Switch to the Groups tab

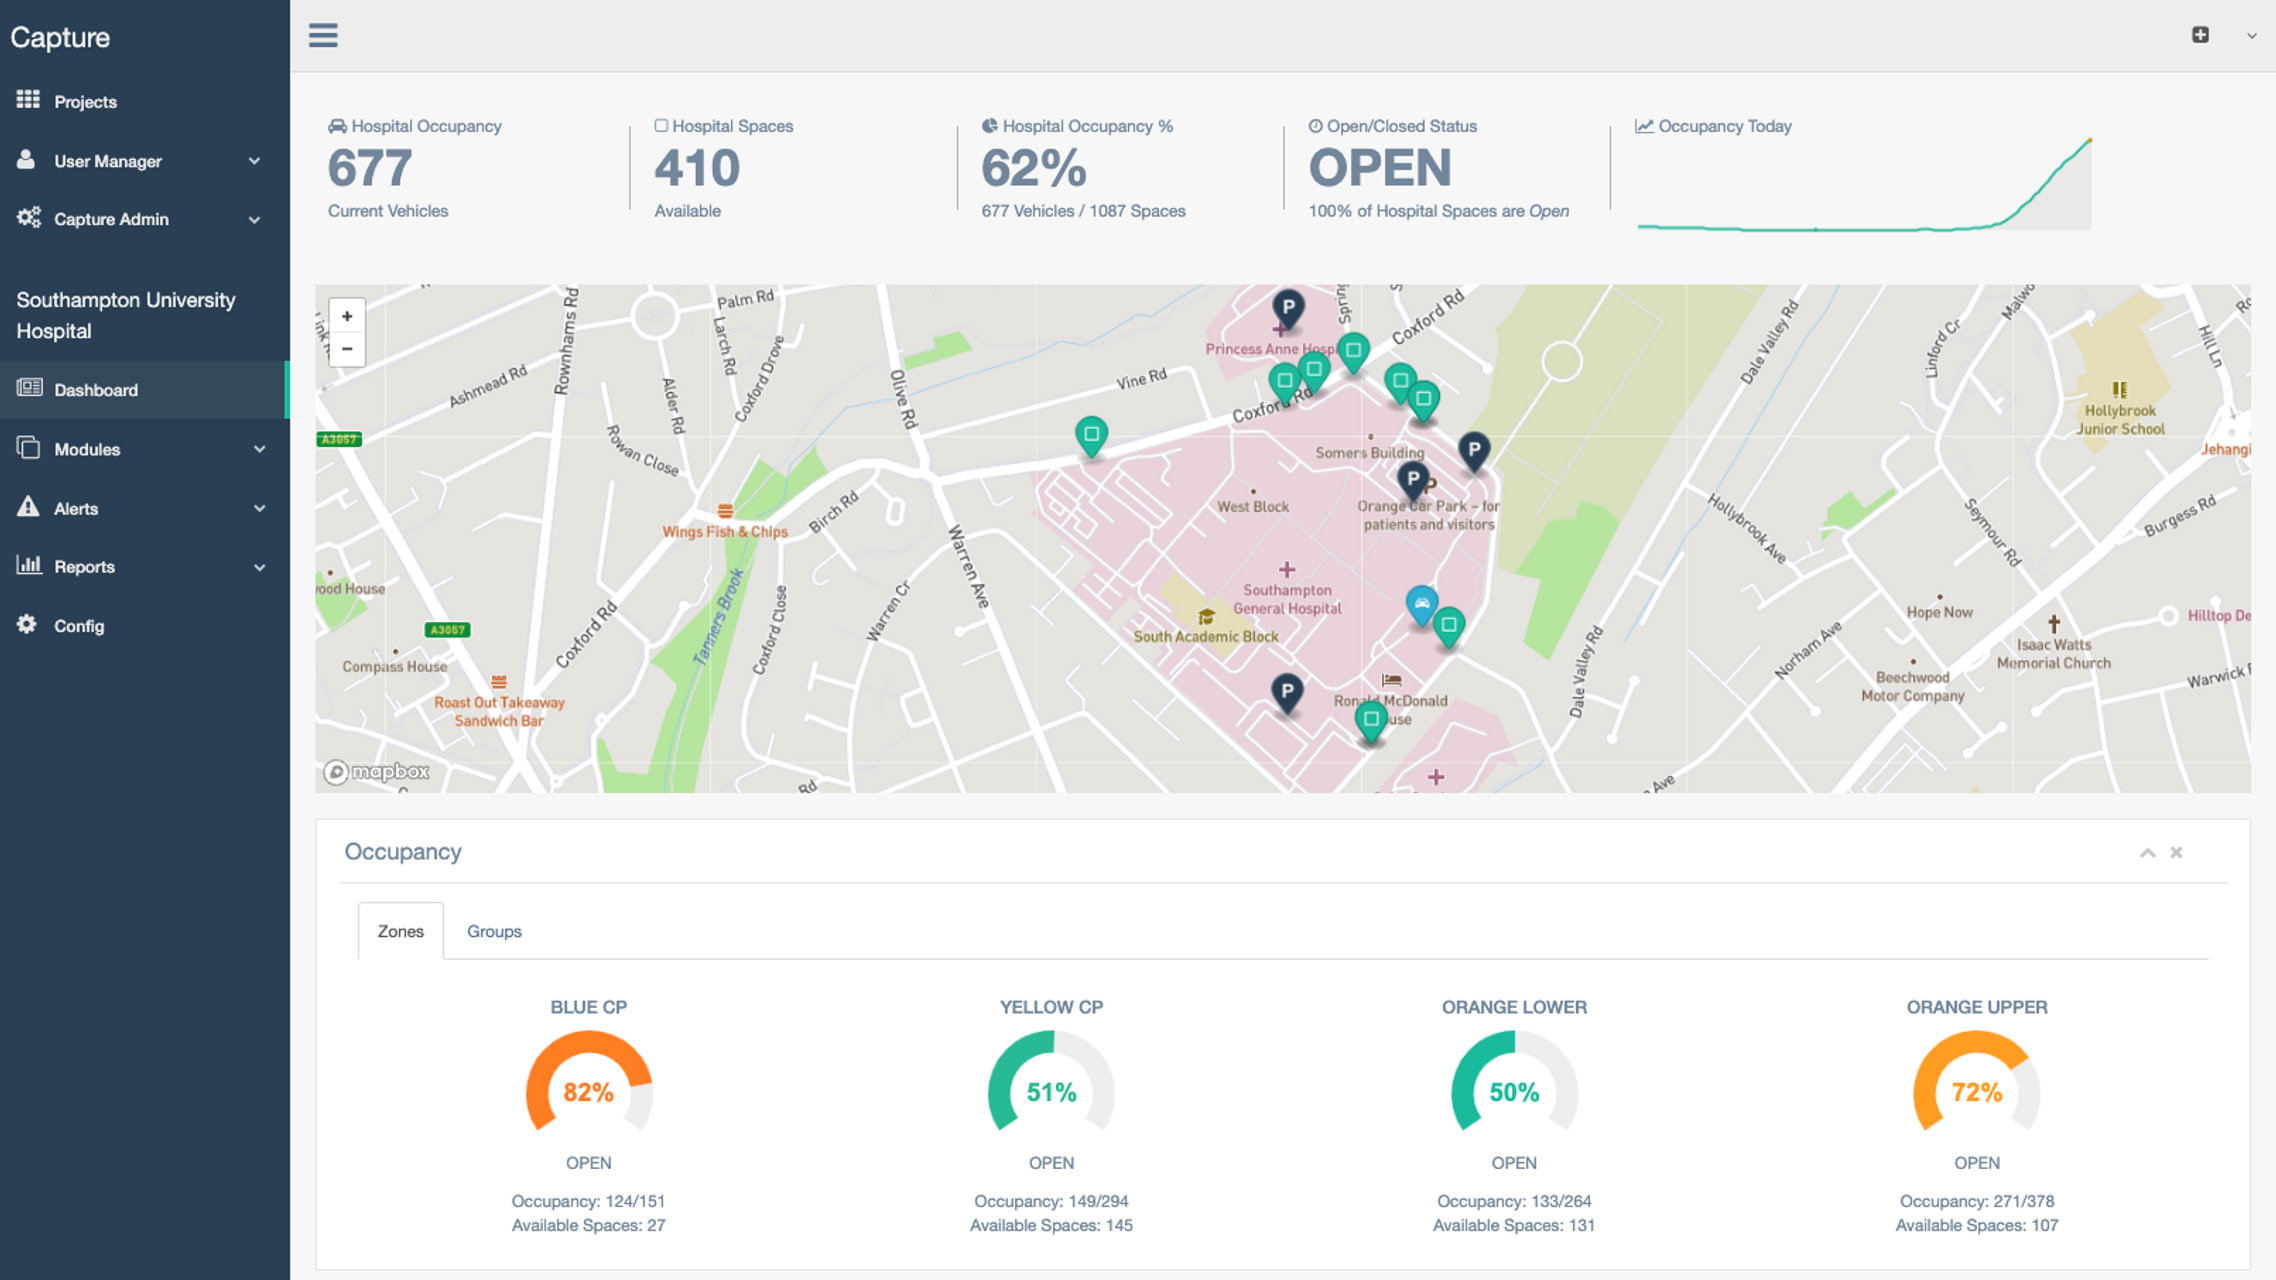[x=494, y=931]
